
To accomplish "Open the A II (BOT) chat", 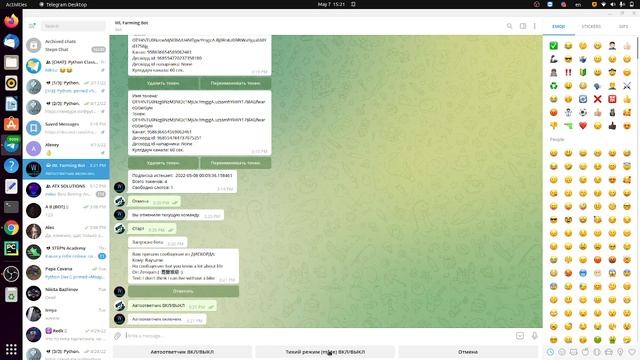I will point(66,211).
